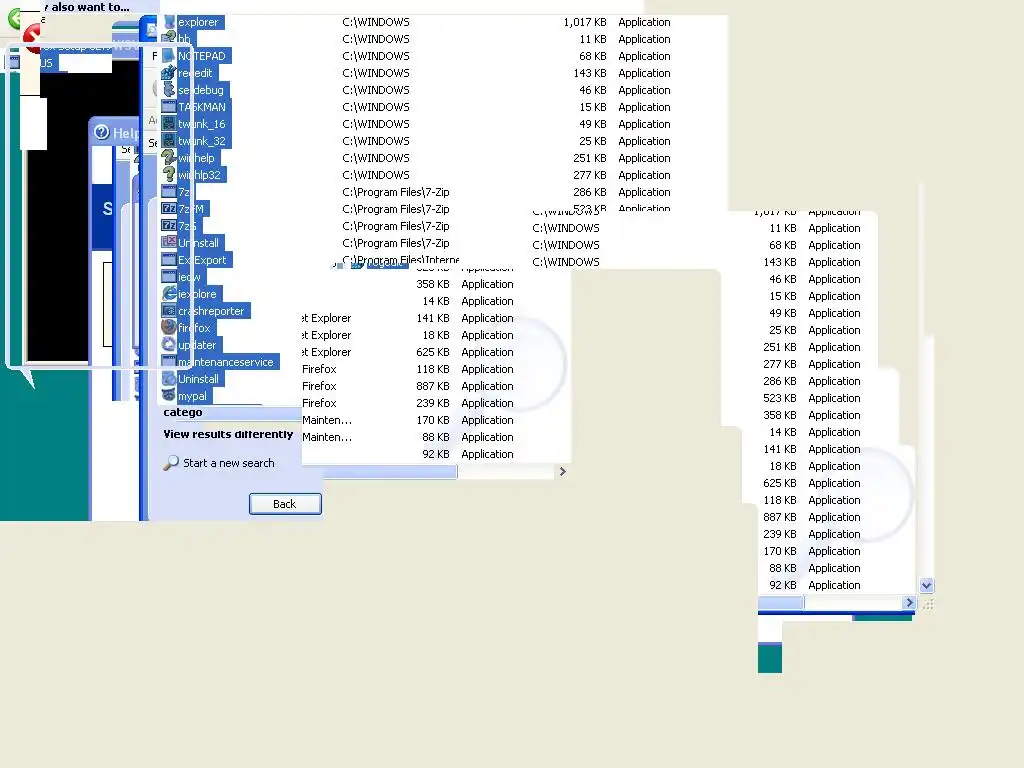Select the winhlp32 question-mark icon

169,175
